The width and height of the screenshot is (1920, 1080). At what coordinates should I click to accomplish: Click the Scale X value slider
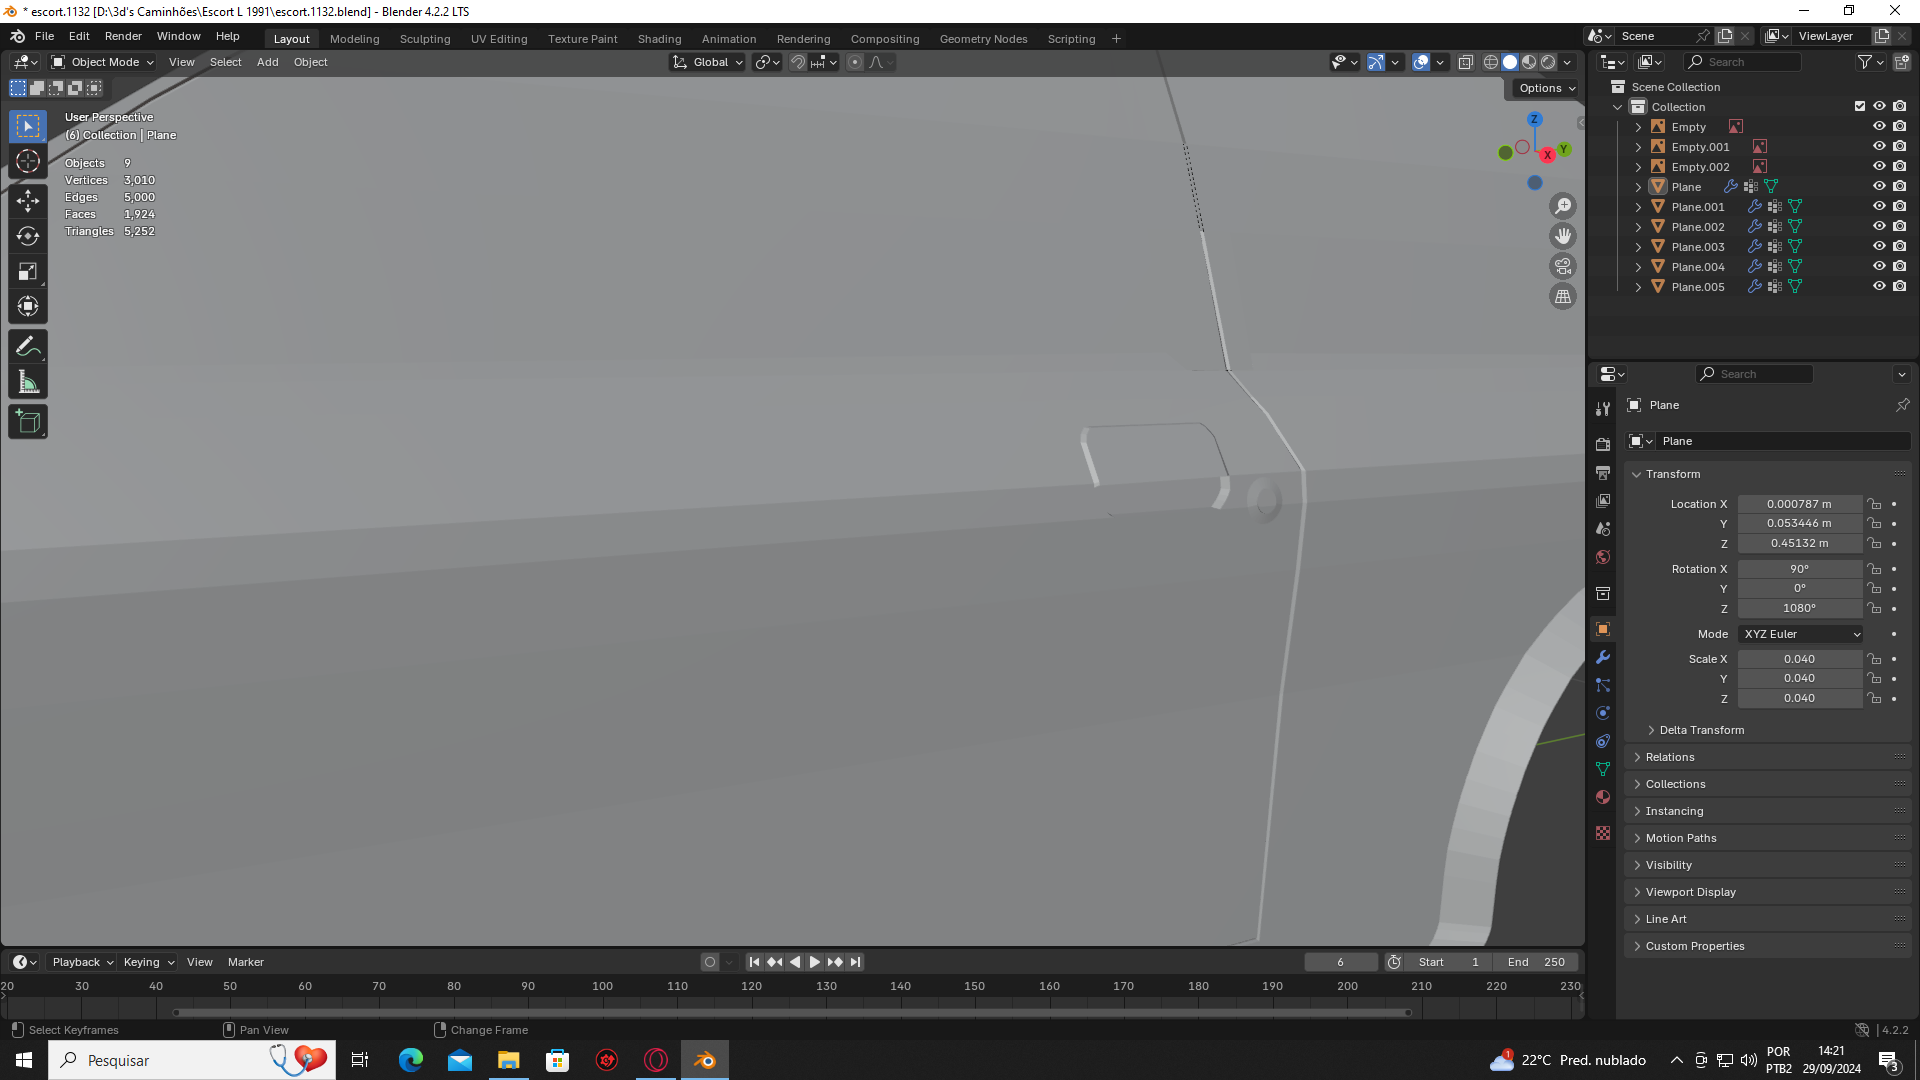[1798, 659]
